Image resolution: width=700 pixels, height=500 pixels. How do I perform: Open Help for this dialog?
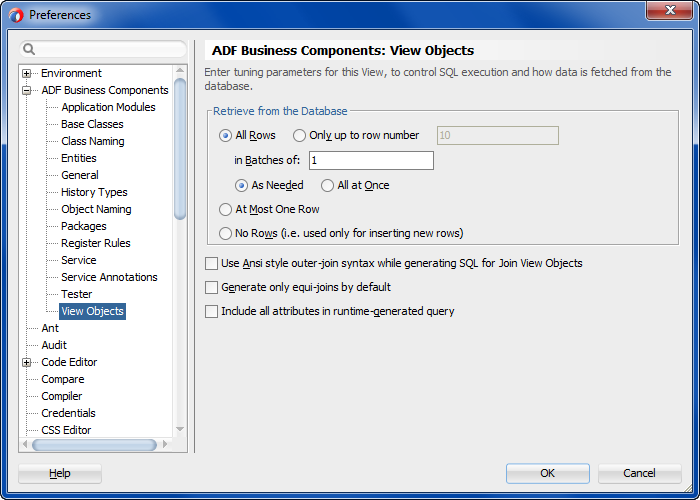pyautogui.click(x=60, y=473)
